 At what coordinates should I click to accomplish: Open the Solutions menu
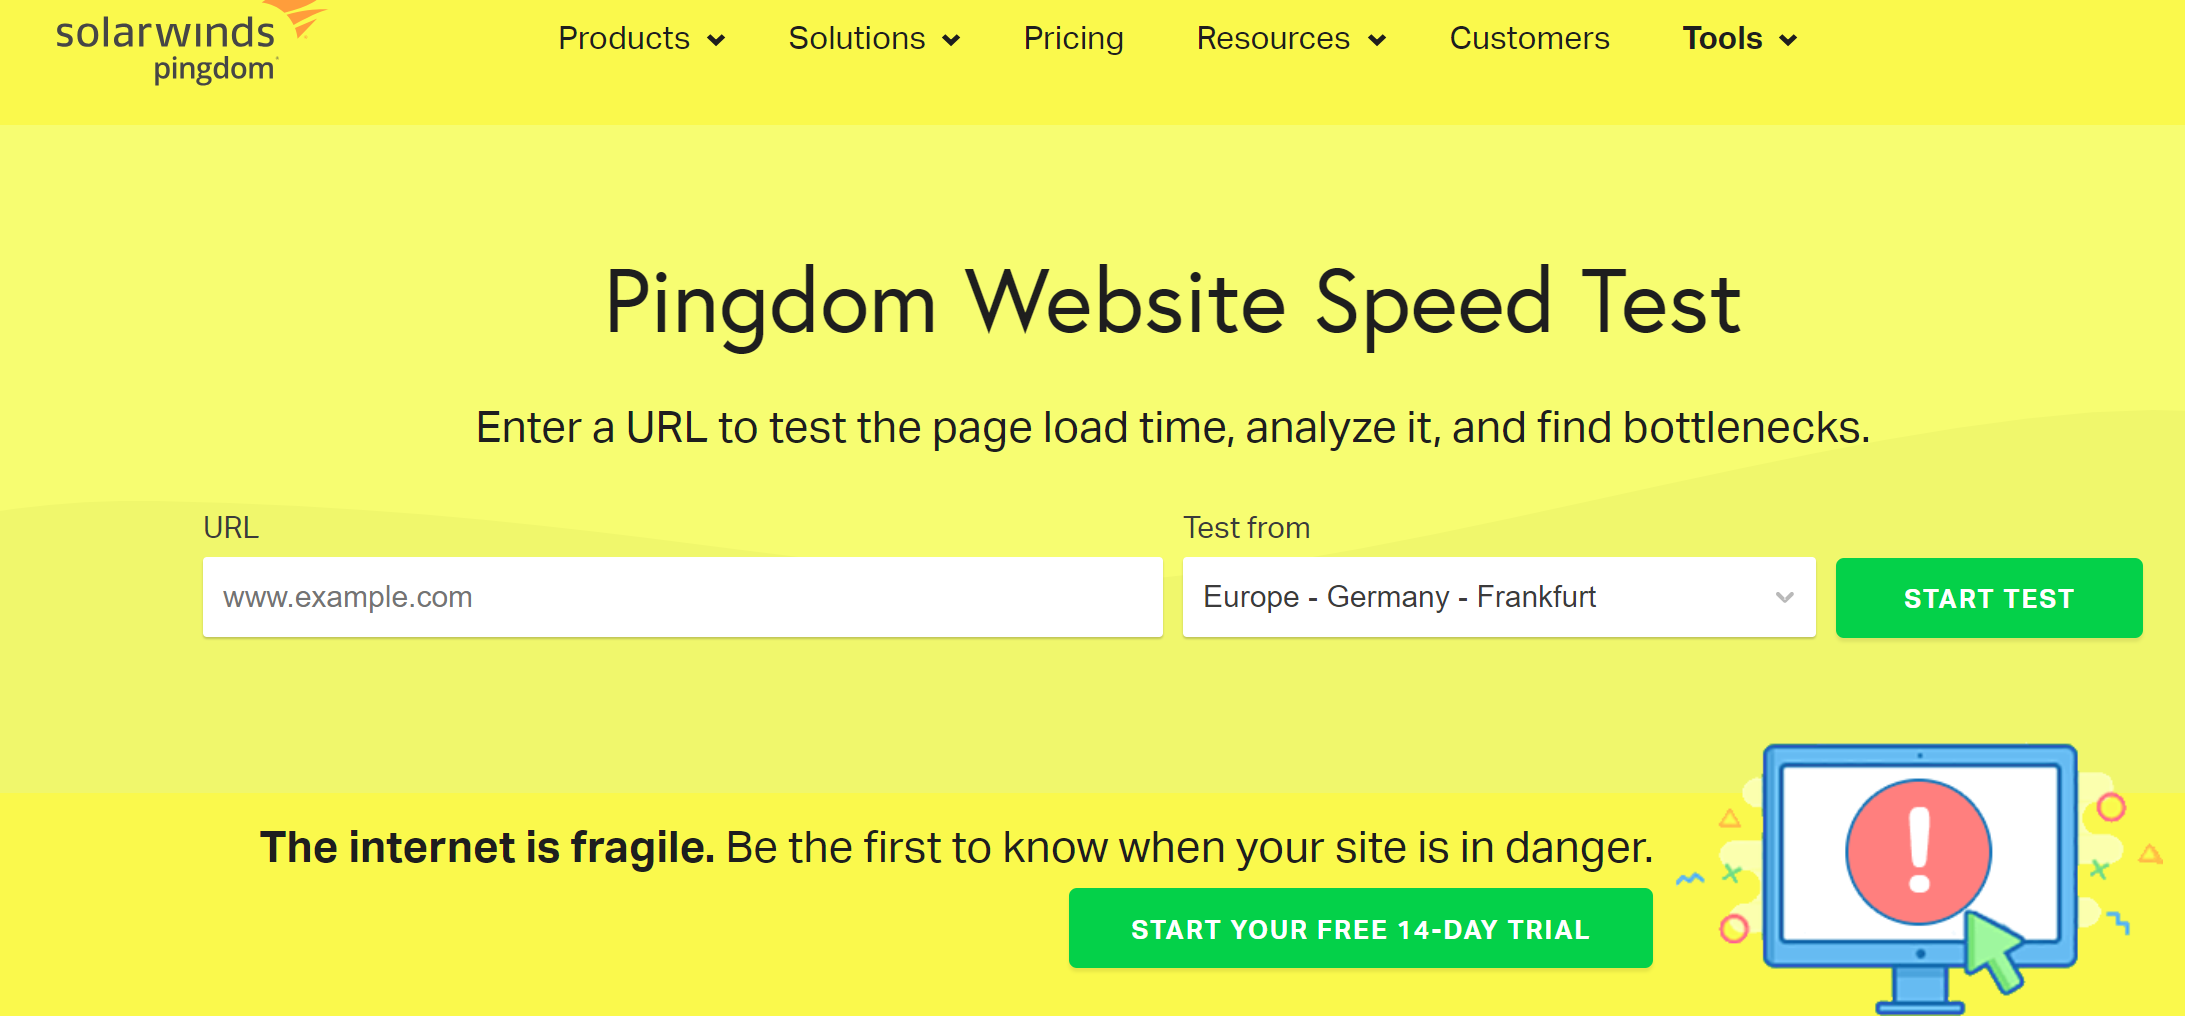pos(857,39)
